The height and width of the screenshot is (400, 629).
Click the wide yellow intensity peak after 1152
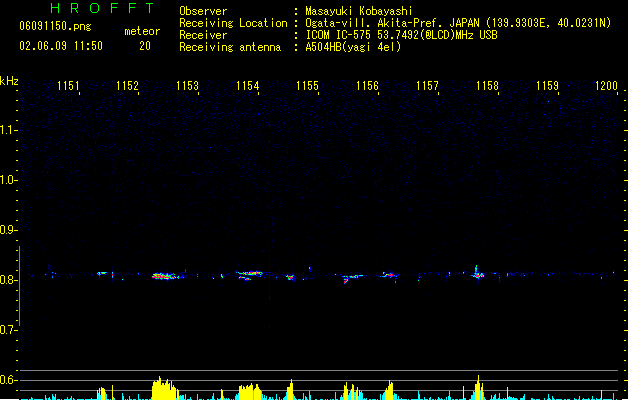coord(164,388)
